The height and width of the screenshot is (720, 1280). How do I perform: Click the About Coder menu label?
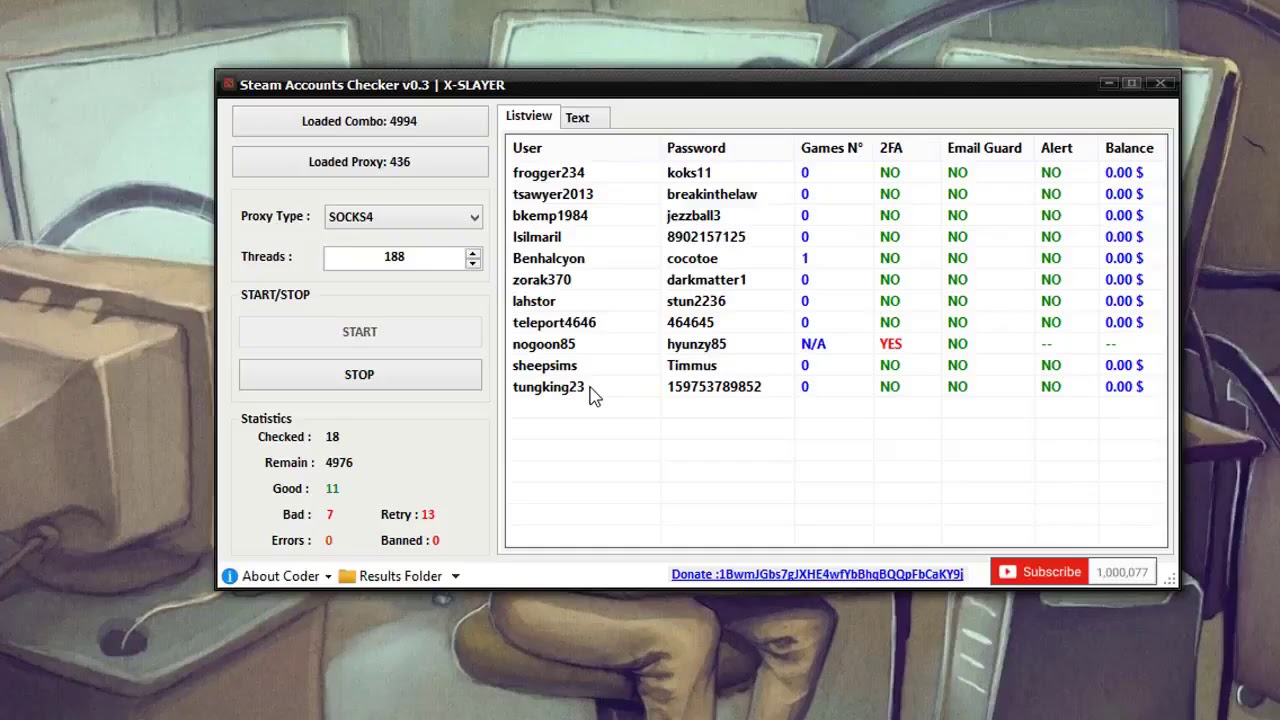tap(280, 576)
